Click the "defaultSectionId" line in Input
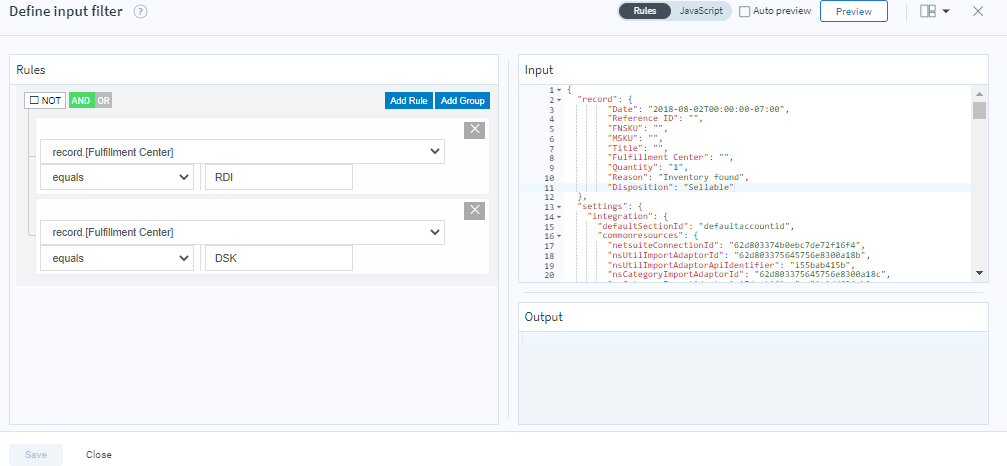The height and width of the screenshot is (466, 1007). tap(696, 227)
